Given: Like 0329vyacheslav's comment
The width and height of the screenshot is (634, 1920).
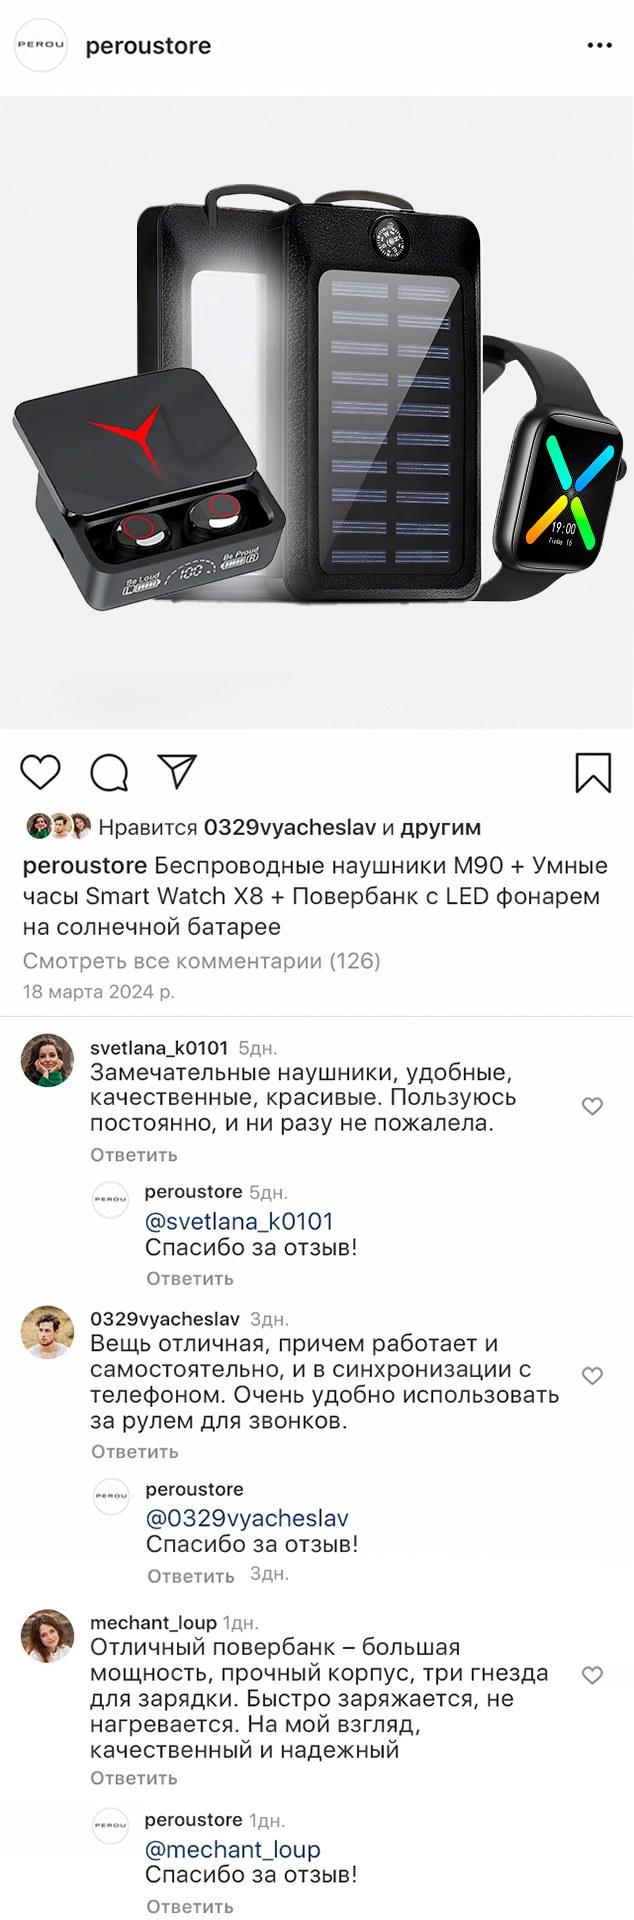Looking at the screenshot, I should click(592, 1376).
